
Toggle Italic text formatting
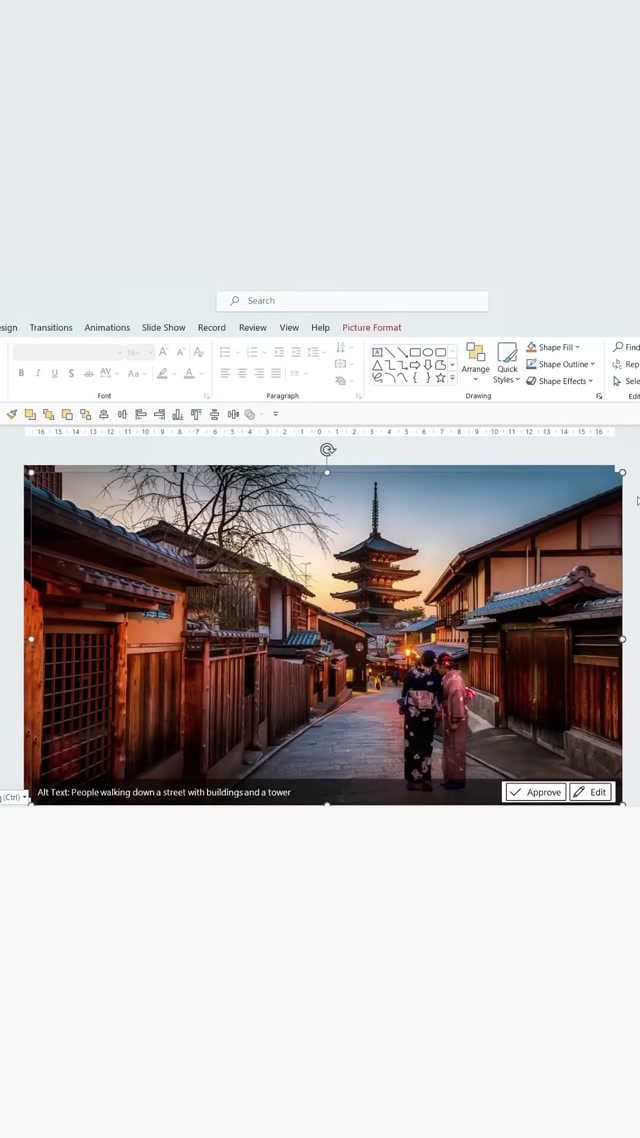tap(38, 373)
